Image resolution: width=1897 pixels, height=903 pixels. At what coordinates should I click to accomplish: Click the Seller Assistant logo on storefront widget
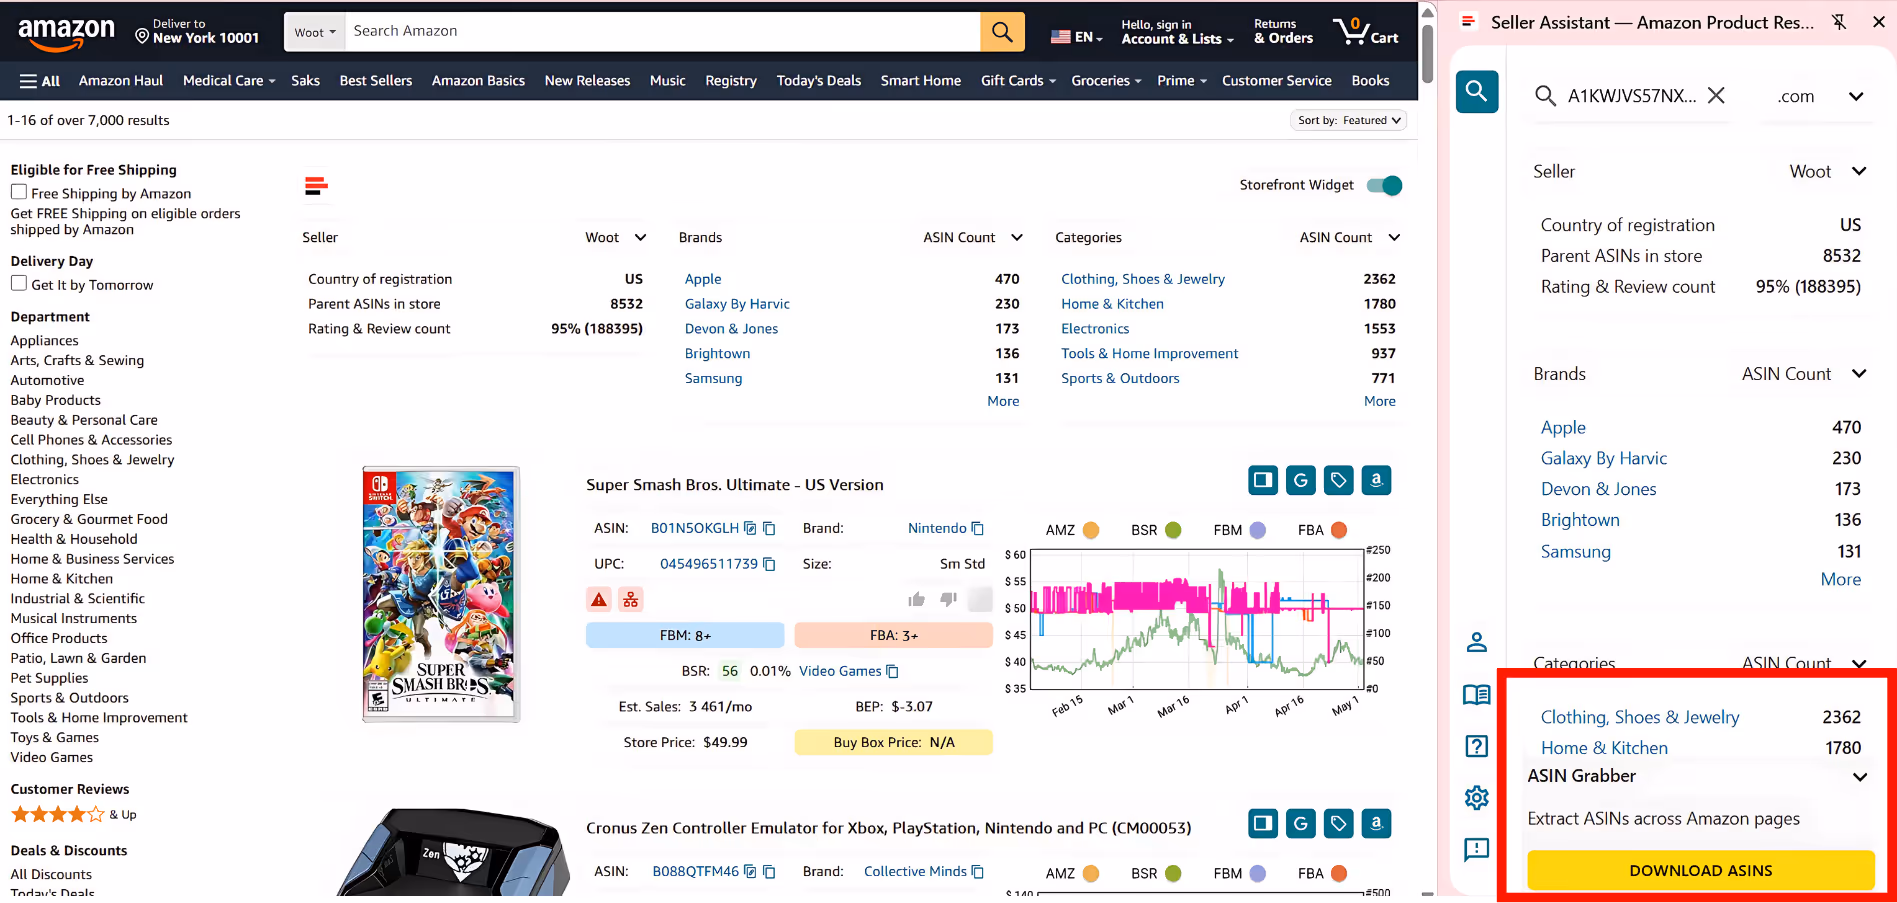click(x=316, y=185)
